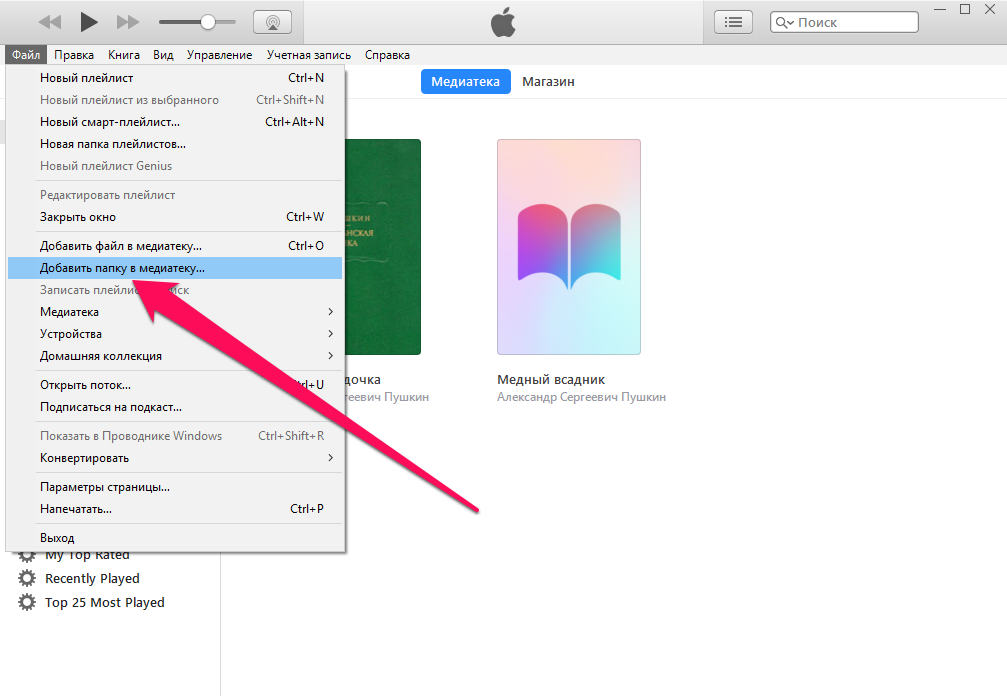Open the AirPlay output icon
Viewport: 1007px width, 696px height.
tap(272, 22)
